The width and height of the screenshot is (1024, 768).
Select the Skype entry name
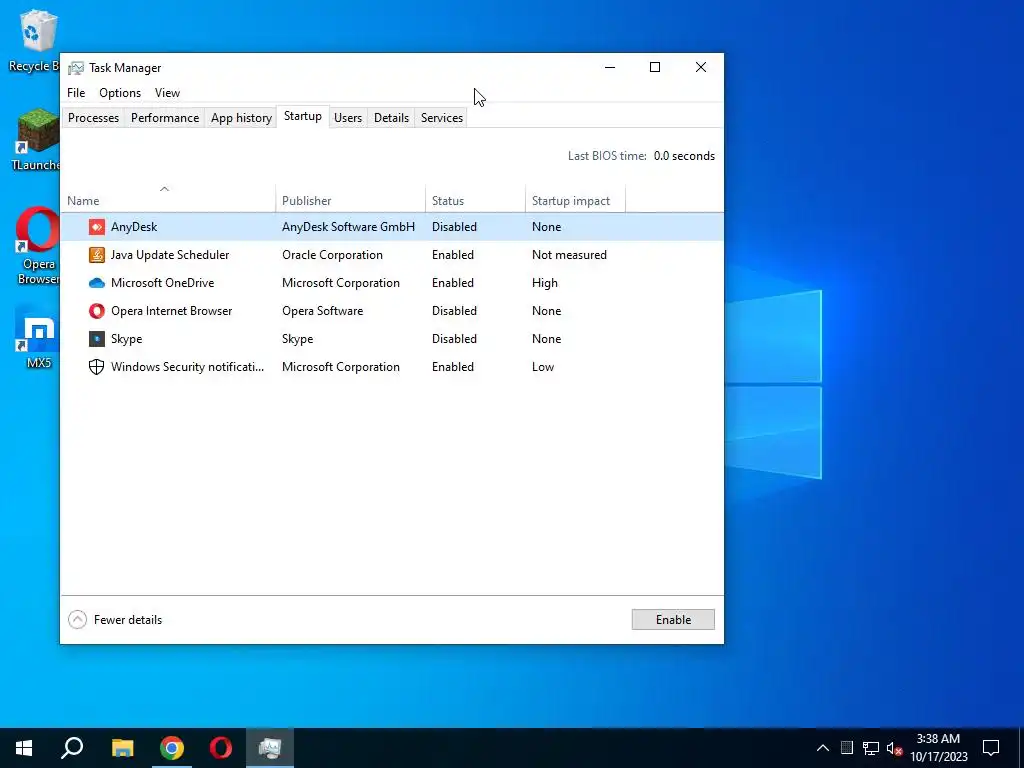click(x=127, y=339)
